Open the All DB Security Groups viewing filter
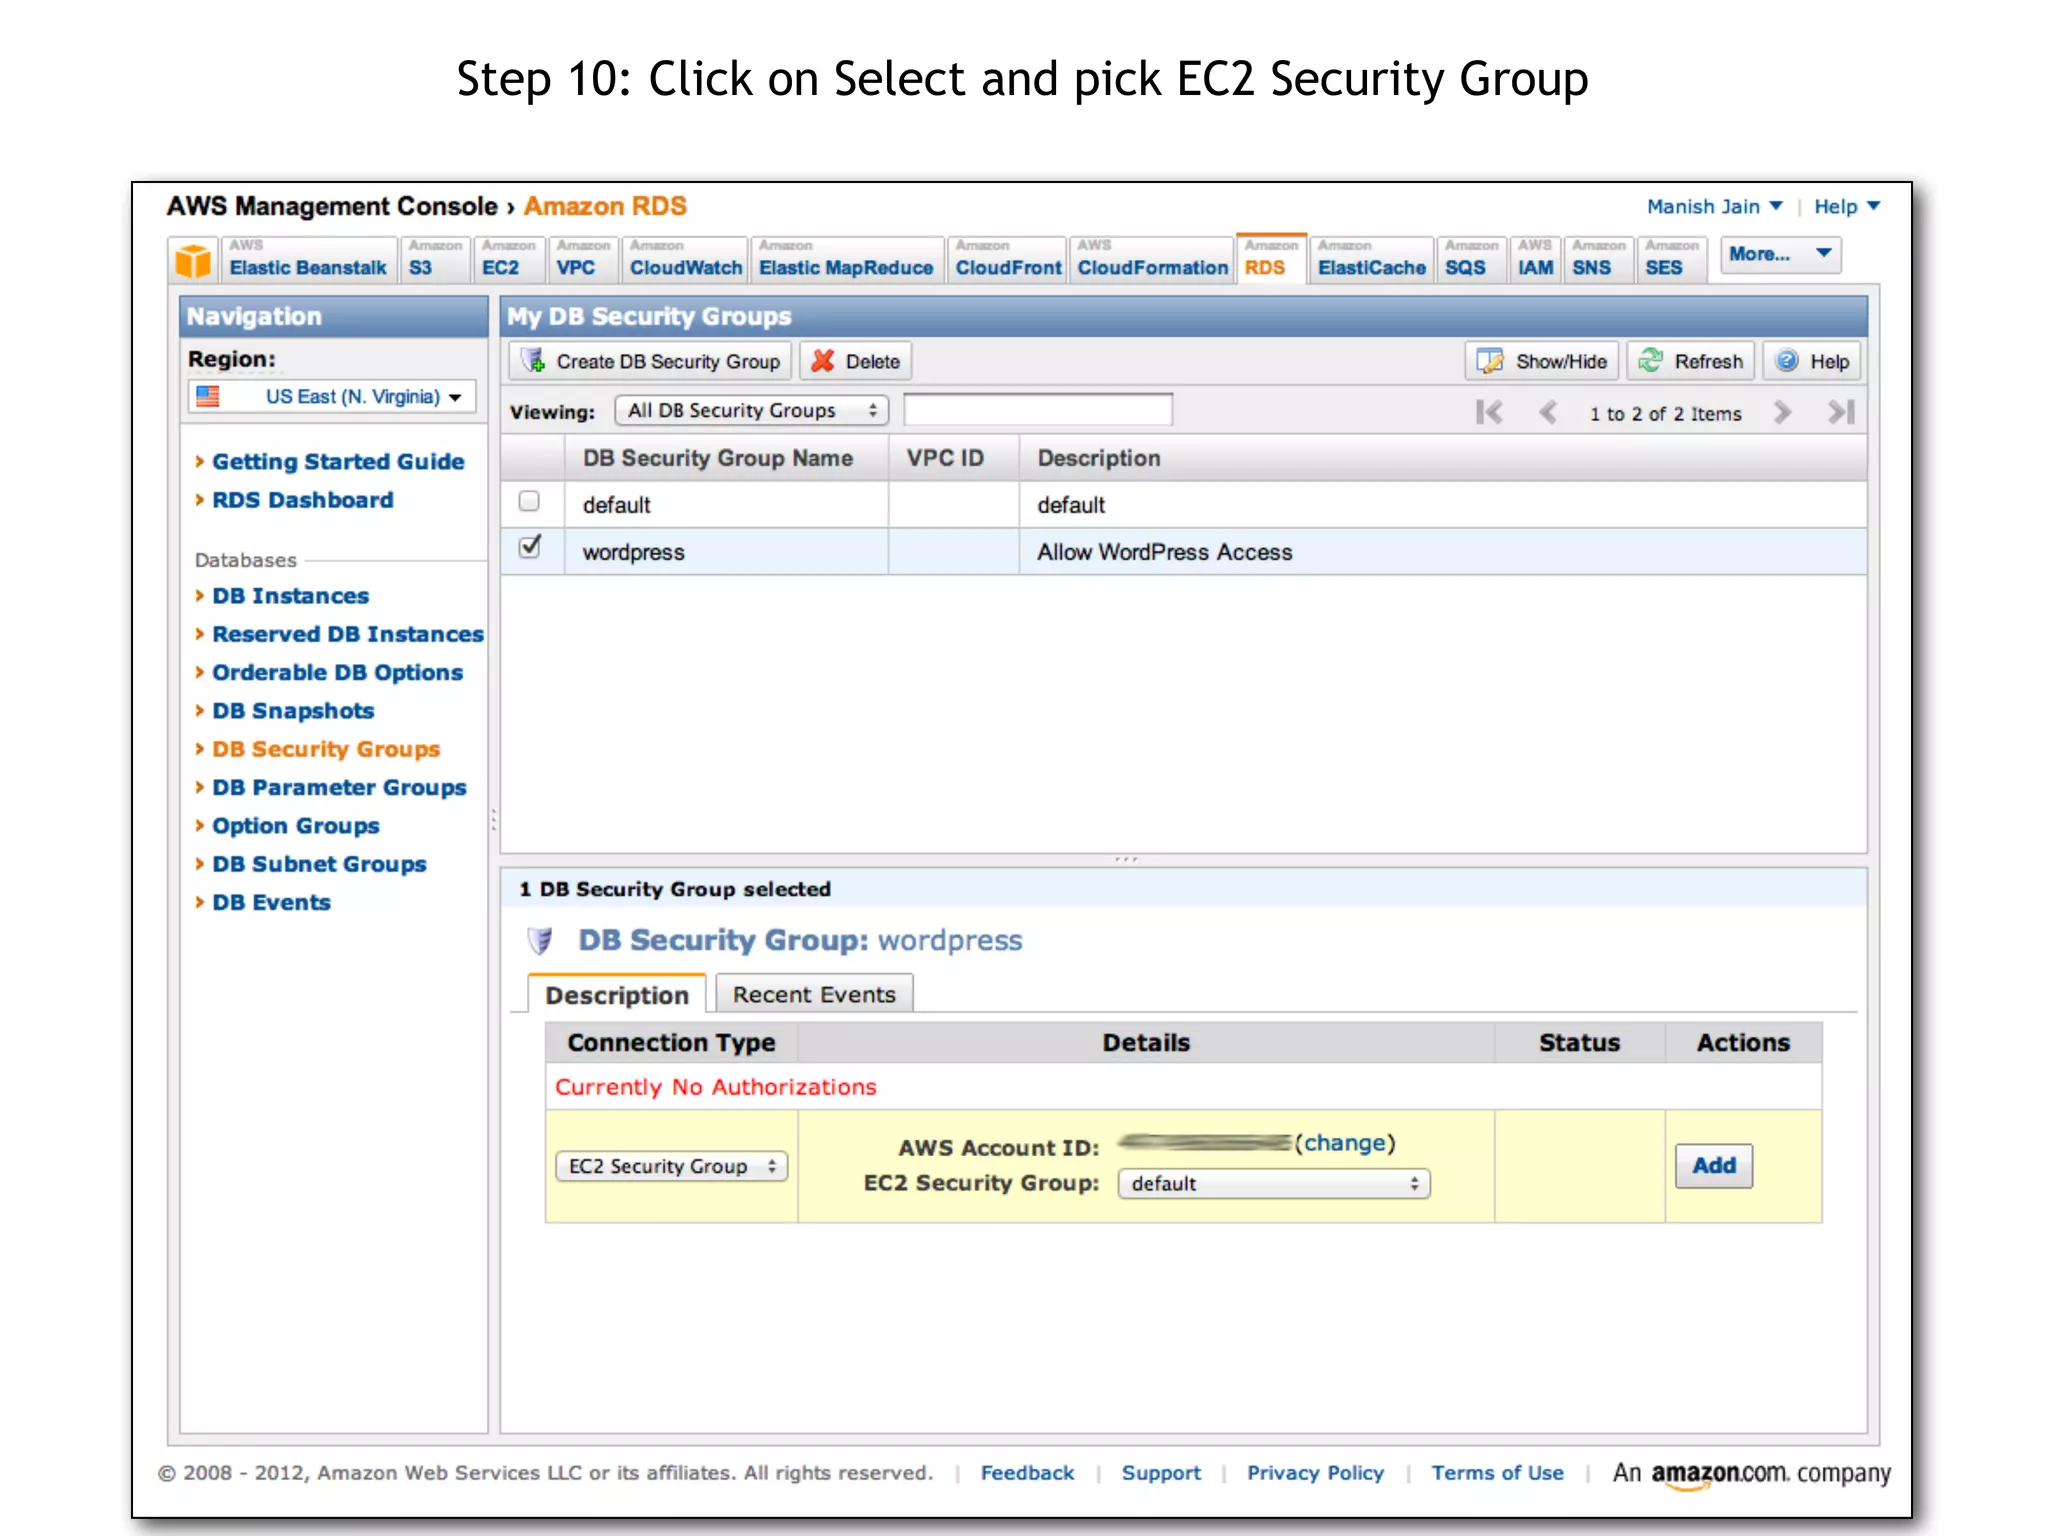This screenshot has width=2048, height=1536. (x=751, y=411)
